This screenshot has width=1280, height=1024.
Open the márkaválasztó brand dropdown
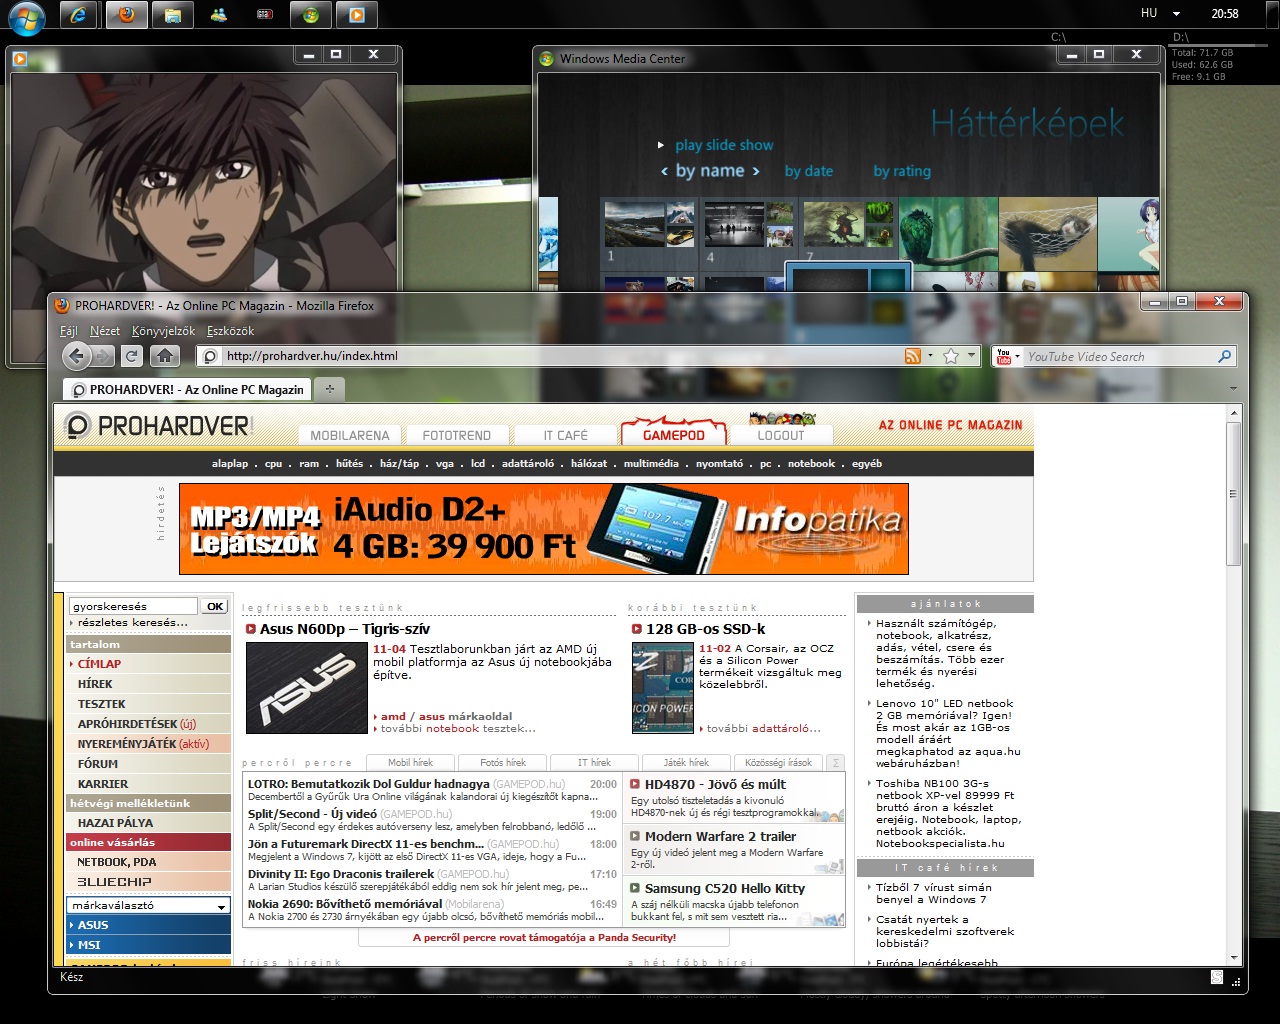pos(149,905)
